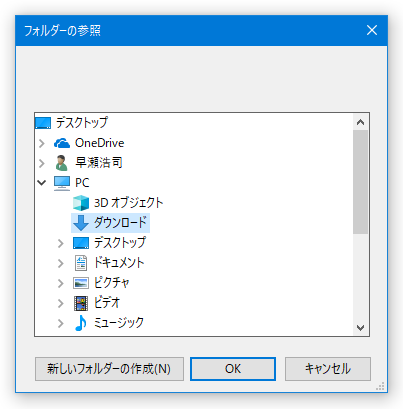
Task: Select the OneDrive label
Action: [100, 143]
